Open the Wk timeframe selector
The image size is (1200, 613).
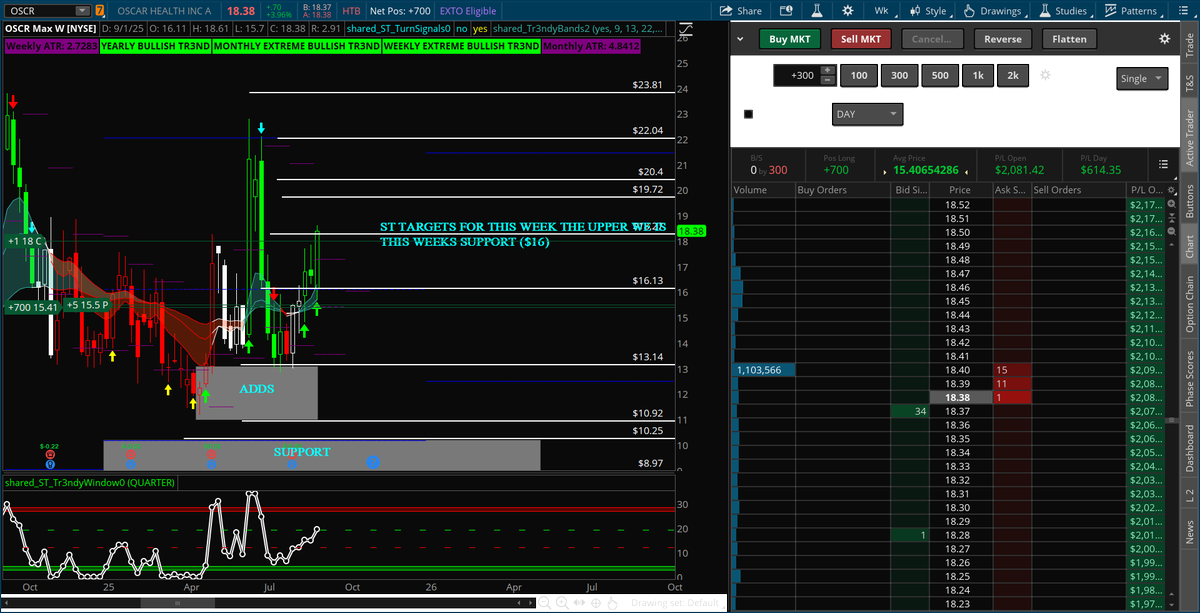click(881, 11)
